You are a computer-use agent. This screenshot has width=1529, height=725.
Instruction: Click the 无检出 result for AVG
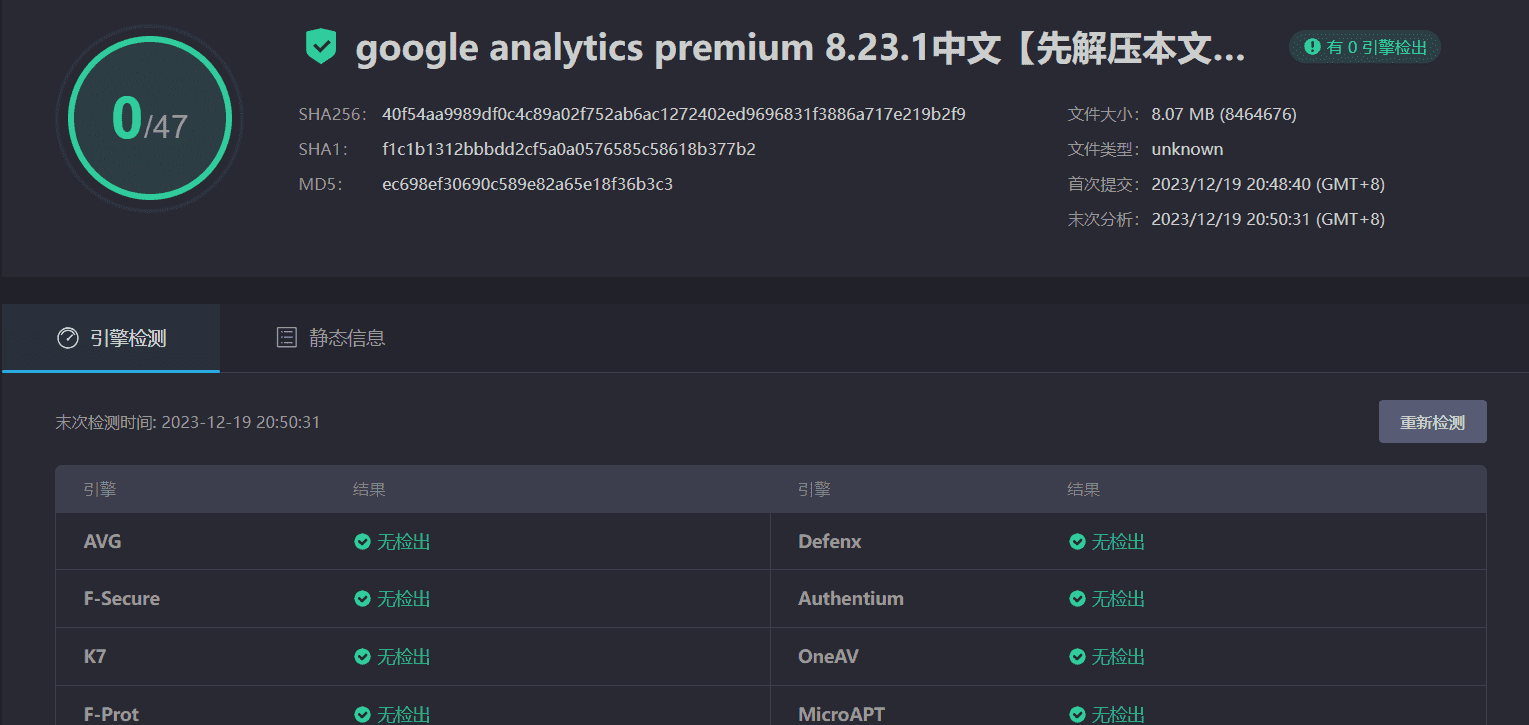click(x=404, y=542)
